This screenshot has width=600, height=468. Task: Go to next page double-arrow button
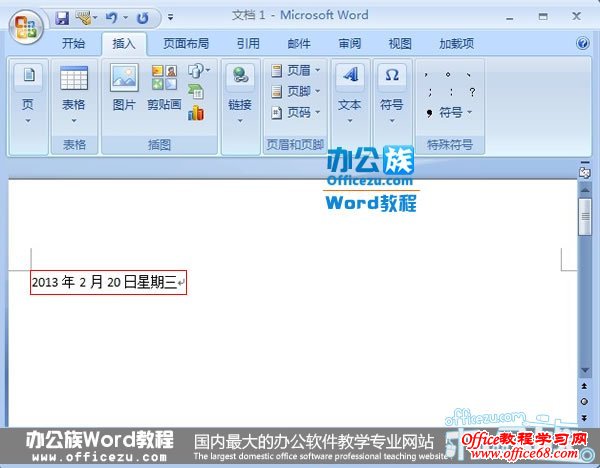pos(584,417)
